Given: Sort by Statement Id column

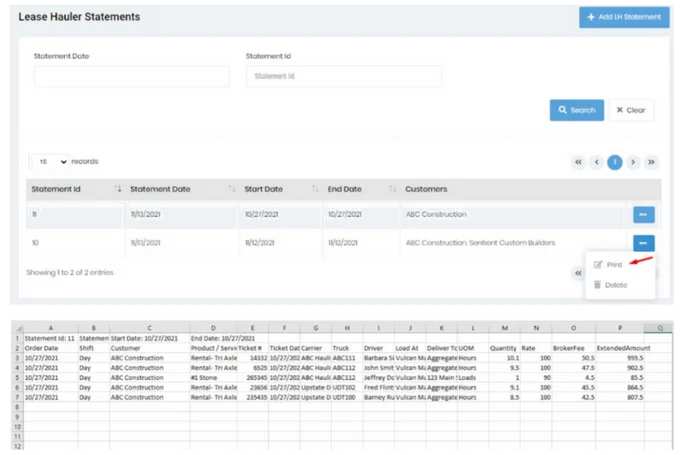Looking at the screenshot, I should (x=75, y=189).
